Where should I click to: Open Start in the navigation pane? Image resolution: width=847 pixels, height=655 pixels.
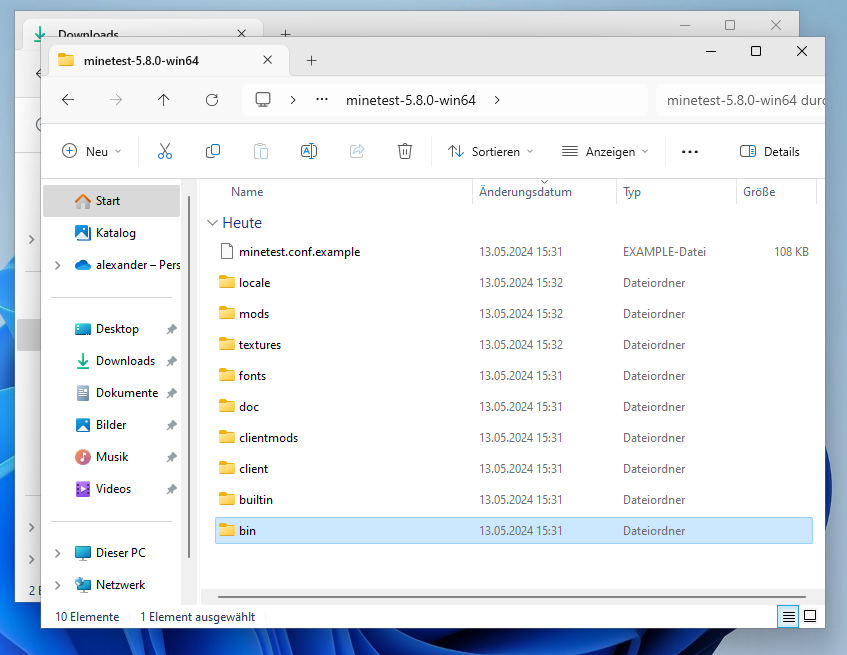tap(111, 201)
